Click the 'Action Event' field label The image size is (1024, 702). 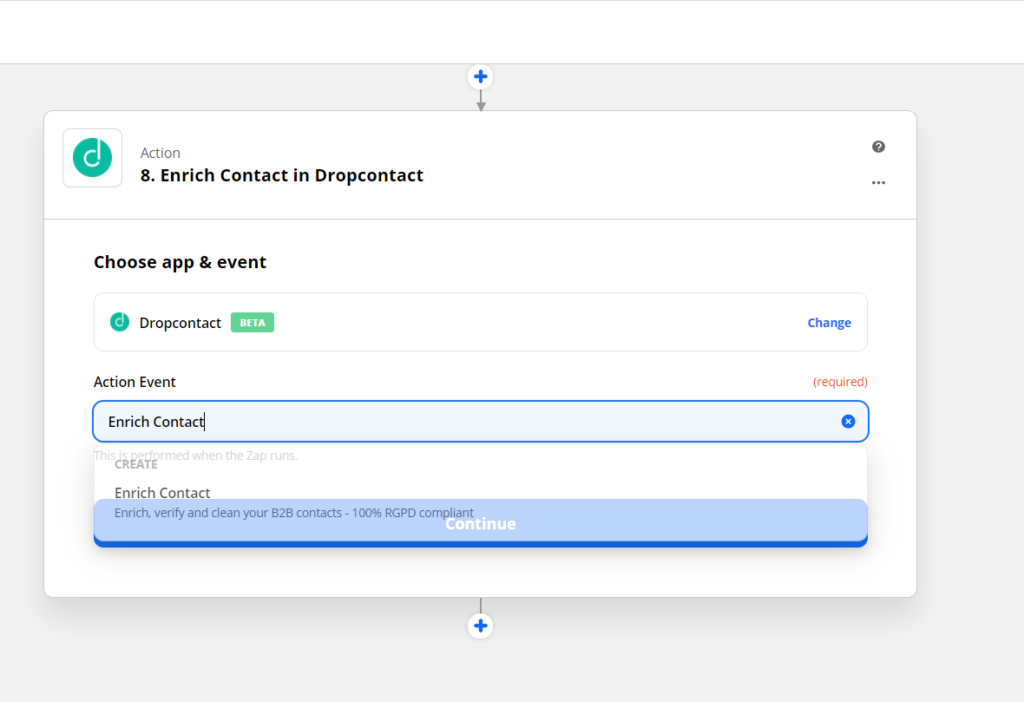[135, 382]
